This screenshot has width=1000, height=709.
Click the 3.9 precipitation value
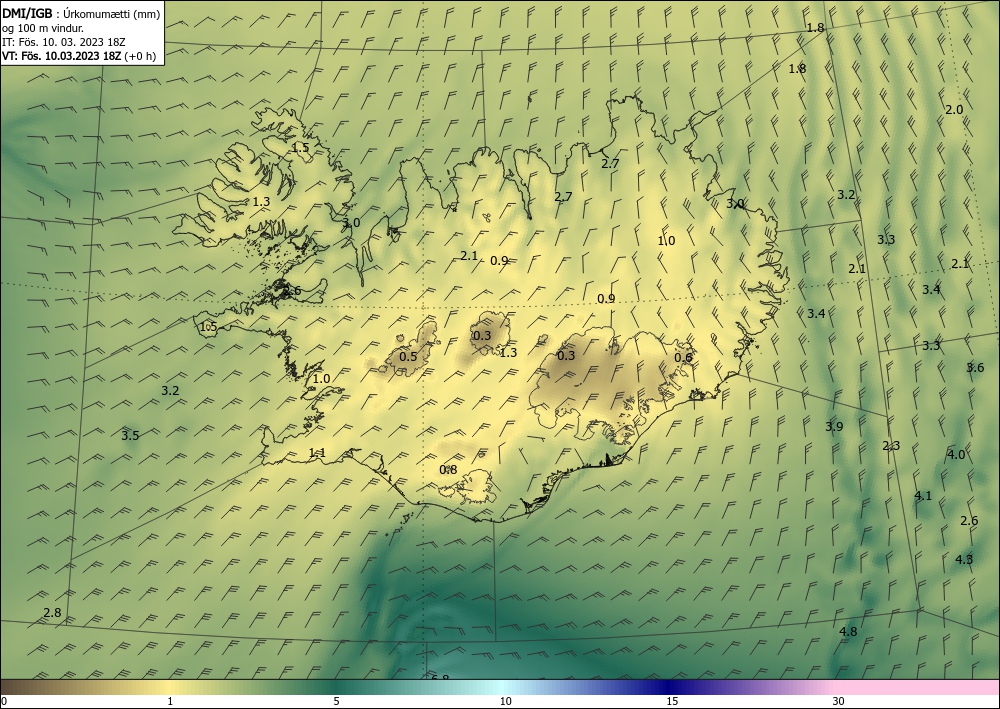[834, 427]
